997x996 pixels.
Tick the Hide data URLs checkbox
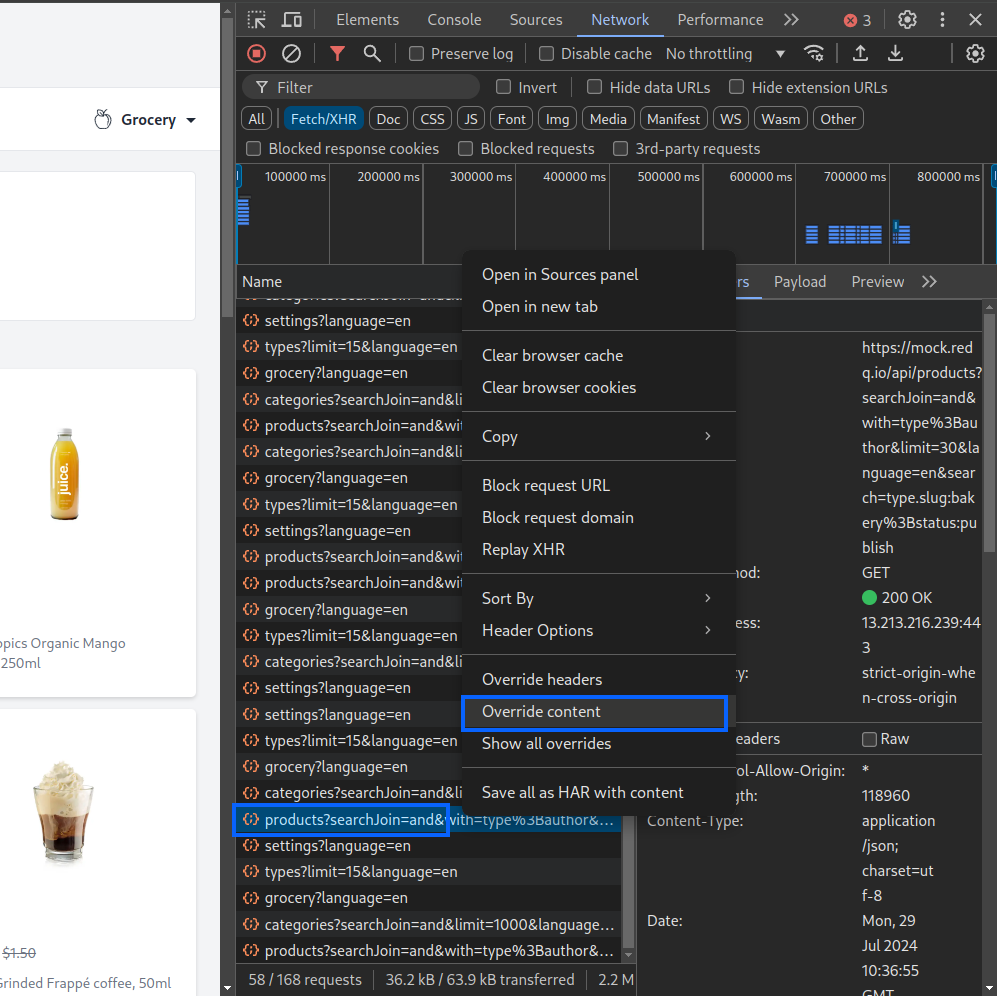tap(595, 87)
